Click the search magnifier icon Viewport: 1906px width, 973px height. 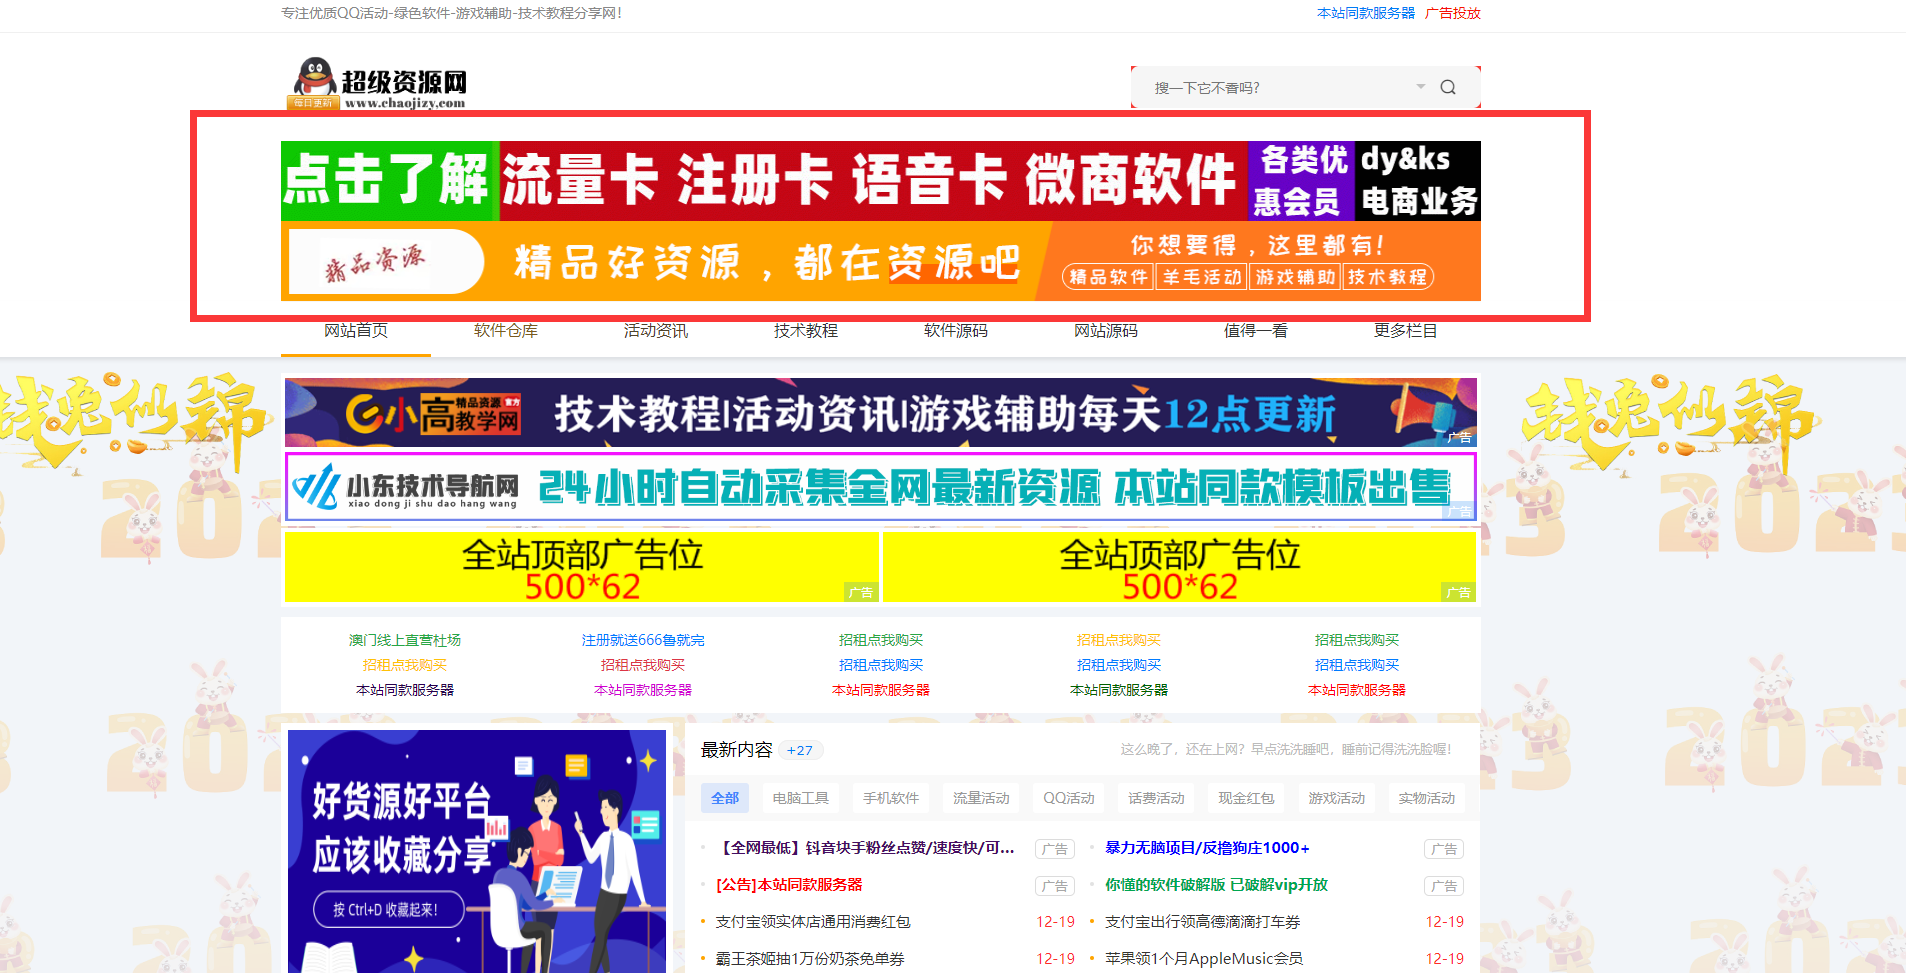[1447, 87]
